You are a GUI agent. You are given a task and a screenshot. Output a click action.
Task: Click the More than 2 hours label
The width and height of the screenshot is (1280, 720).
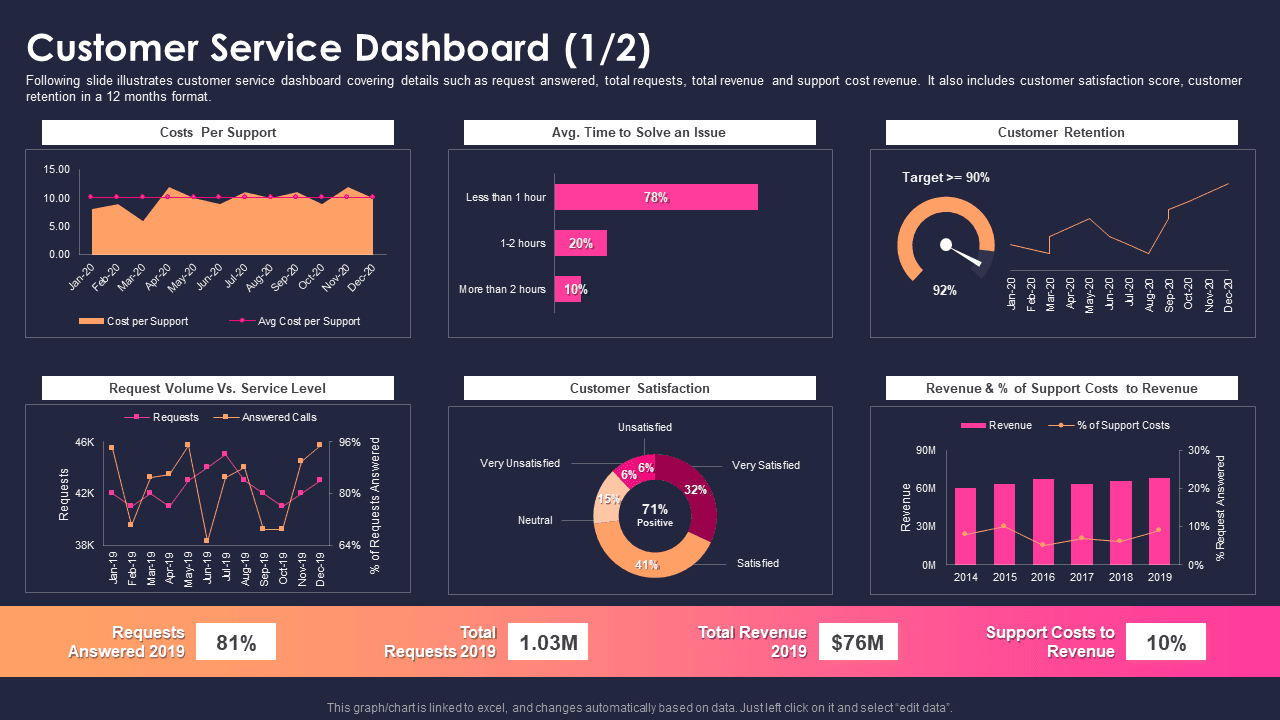[x=502, y=289]
